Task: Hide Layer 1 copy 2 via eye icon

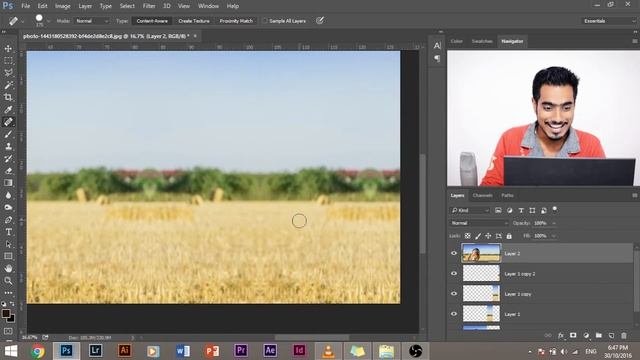Action: click(x=454, y=273)
